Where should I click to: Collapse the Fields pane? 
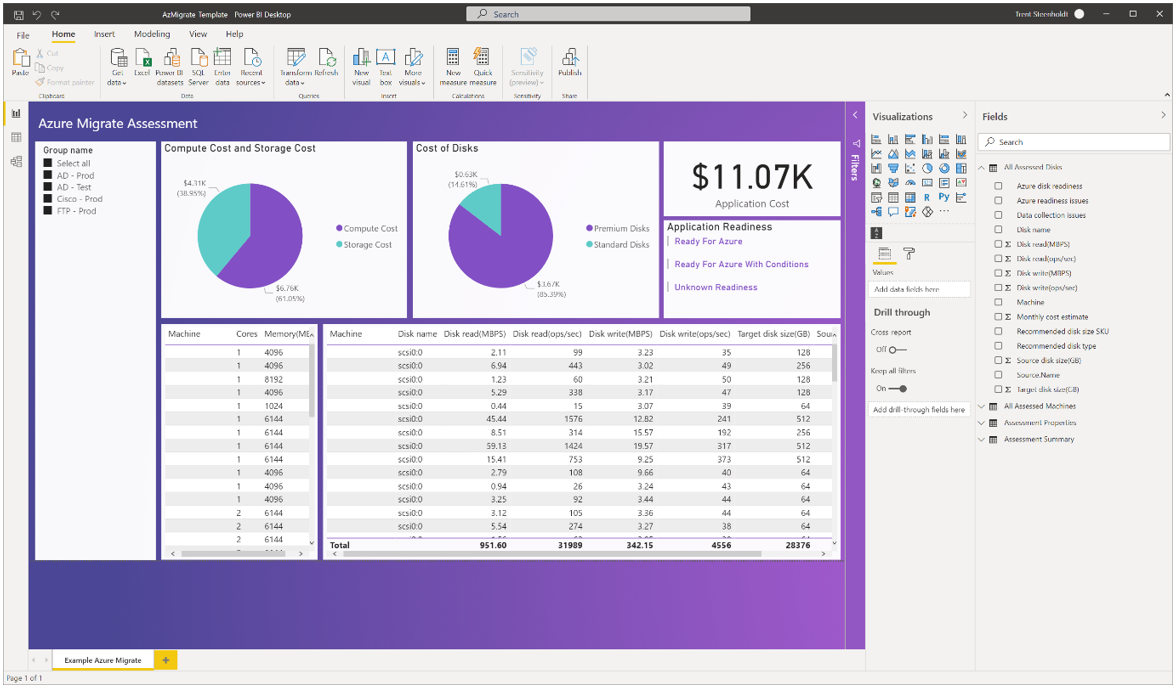click(x=1163, y=115)
